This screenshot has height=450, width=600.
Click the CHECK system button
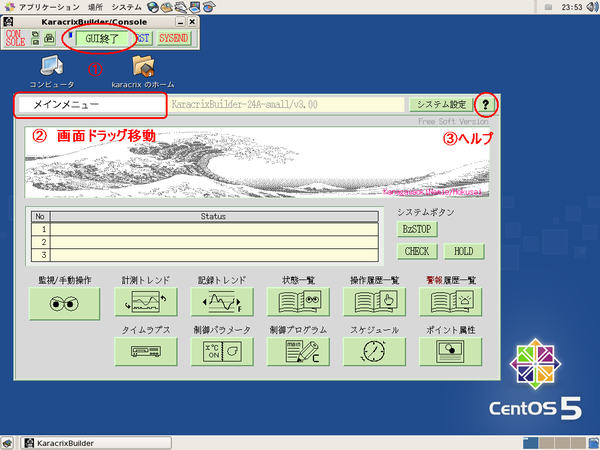pyautogui.click(x=417, y=251)
